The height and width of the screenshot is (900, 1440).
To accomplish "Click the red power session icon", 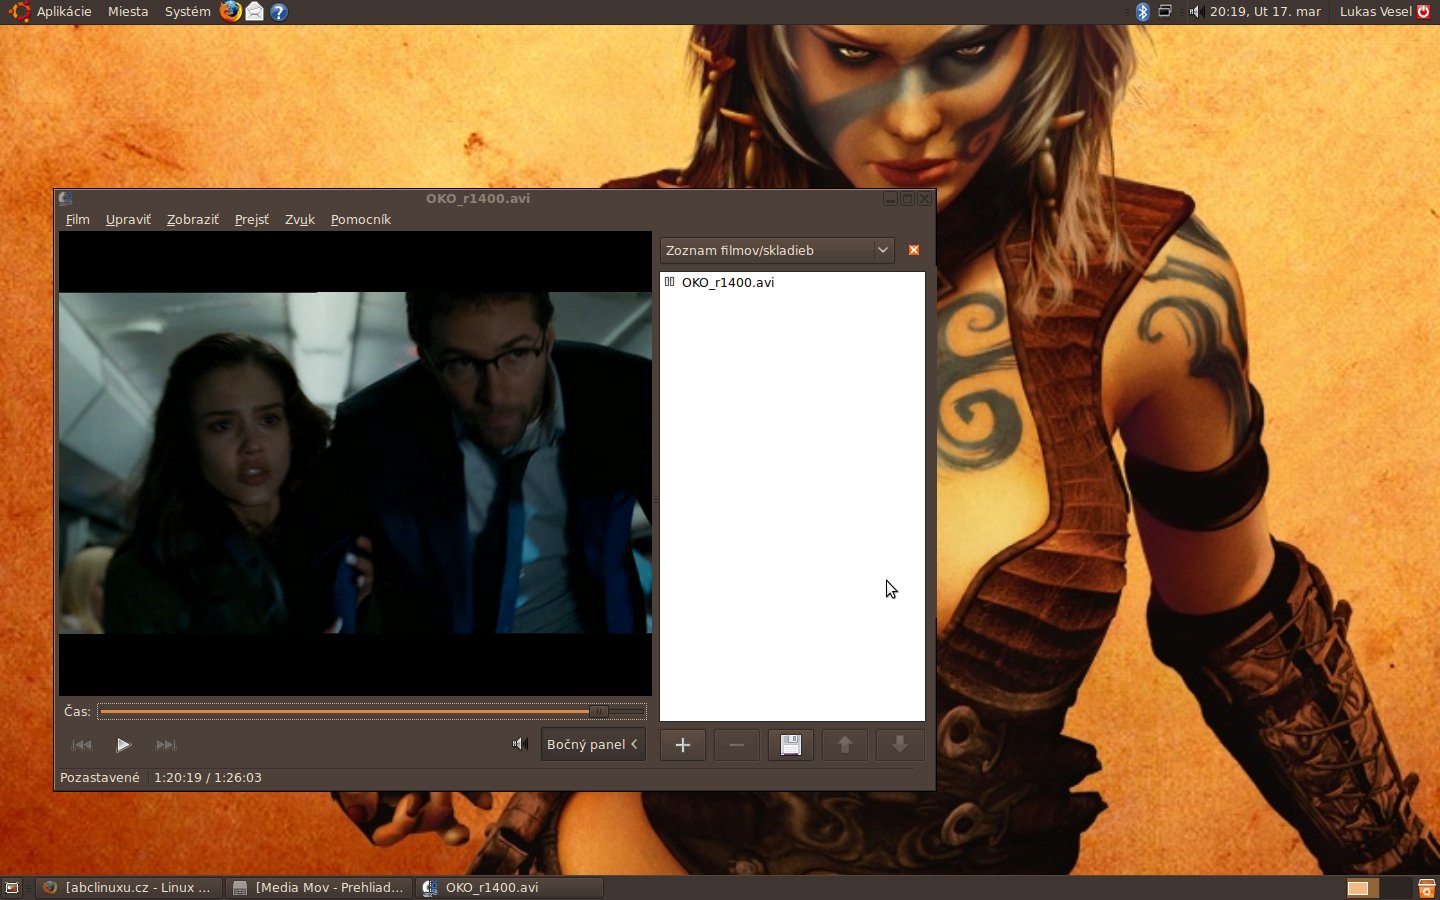I will tap(1424, 12).
